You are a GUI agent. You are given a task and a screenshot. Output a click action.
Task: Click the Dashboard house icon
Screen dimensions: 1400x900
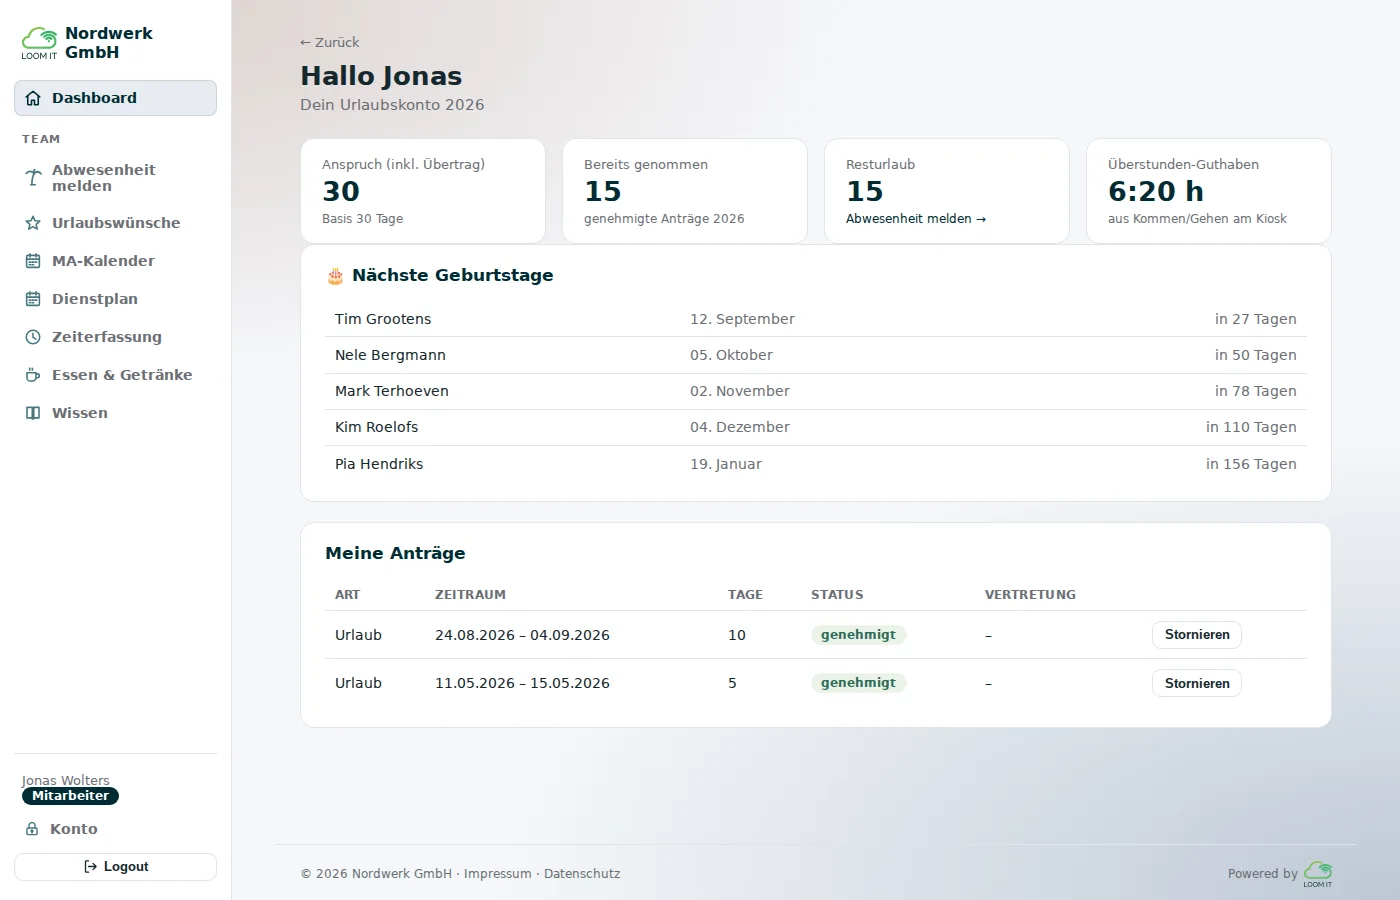(x=33, y=98)
